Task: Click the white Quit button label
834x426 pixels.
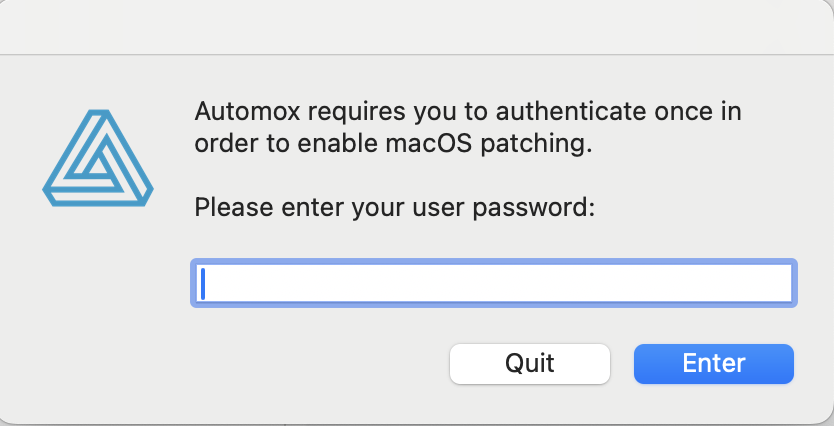Action: 530,364
